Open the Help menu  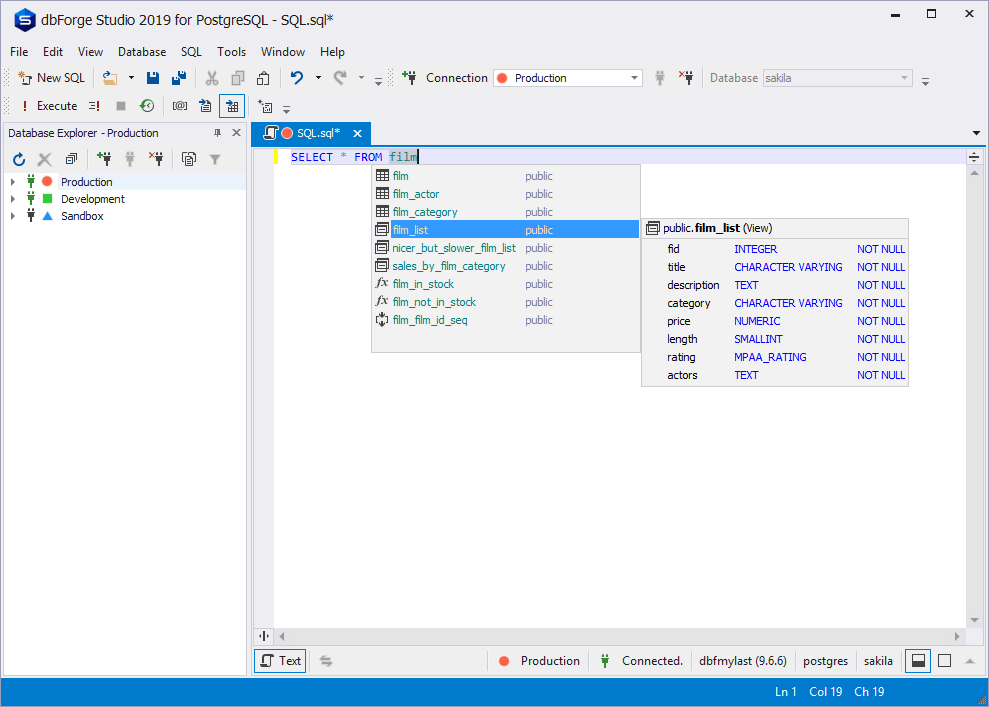click(x=332, y=52)
